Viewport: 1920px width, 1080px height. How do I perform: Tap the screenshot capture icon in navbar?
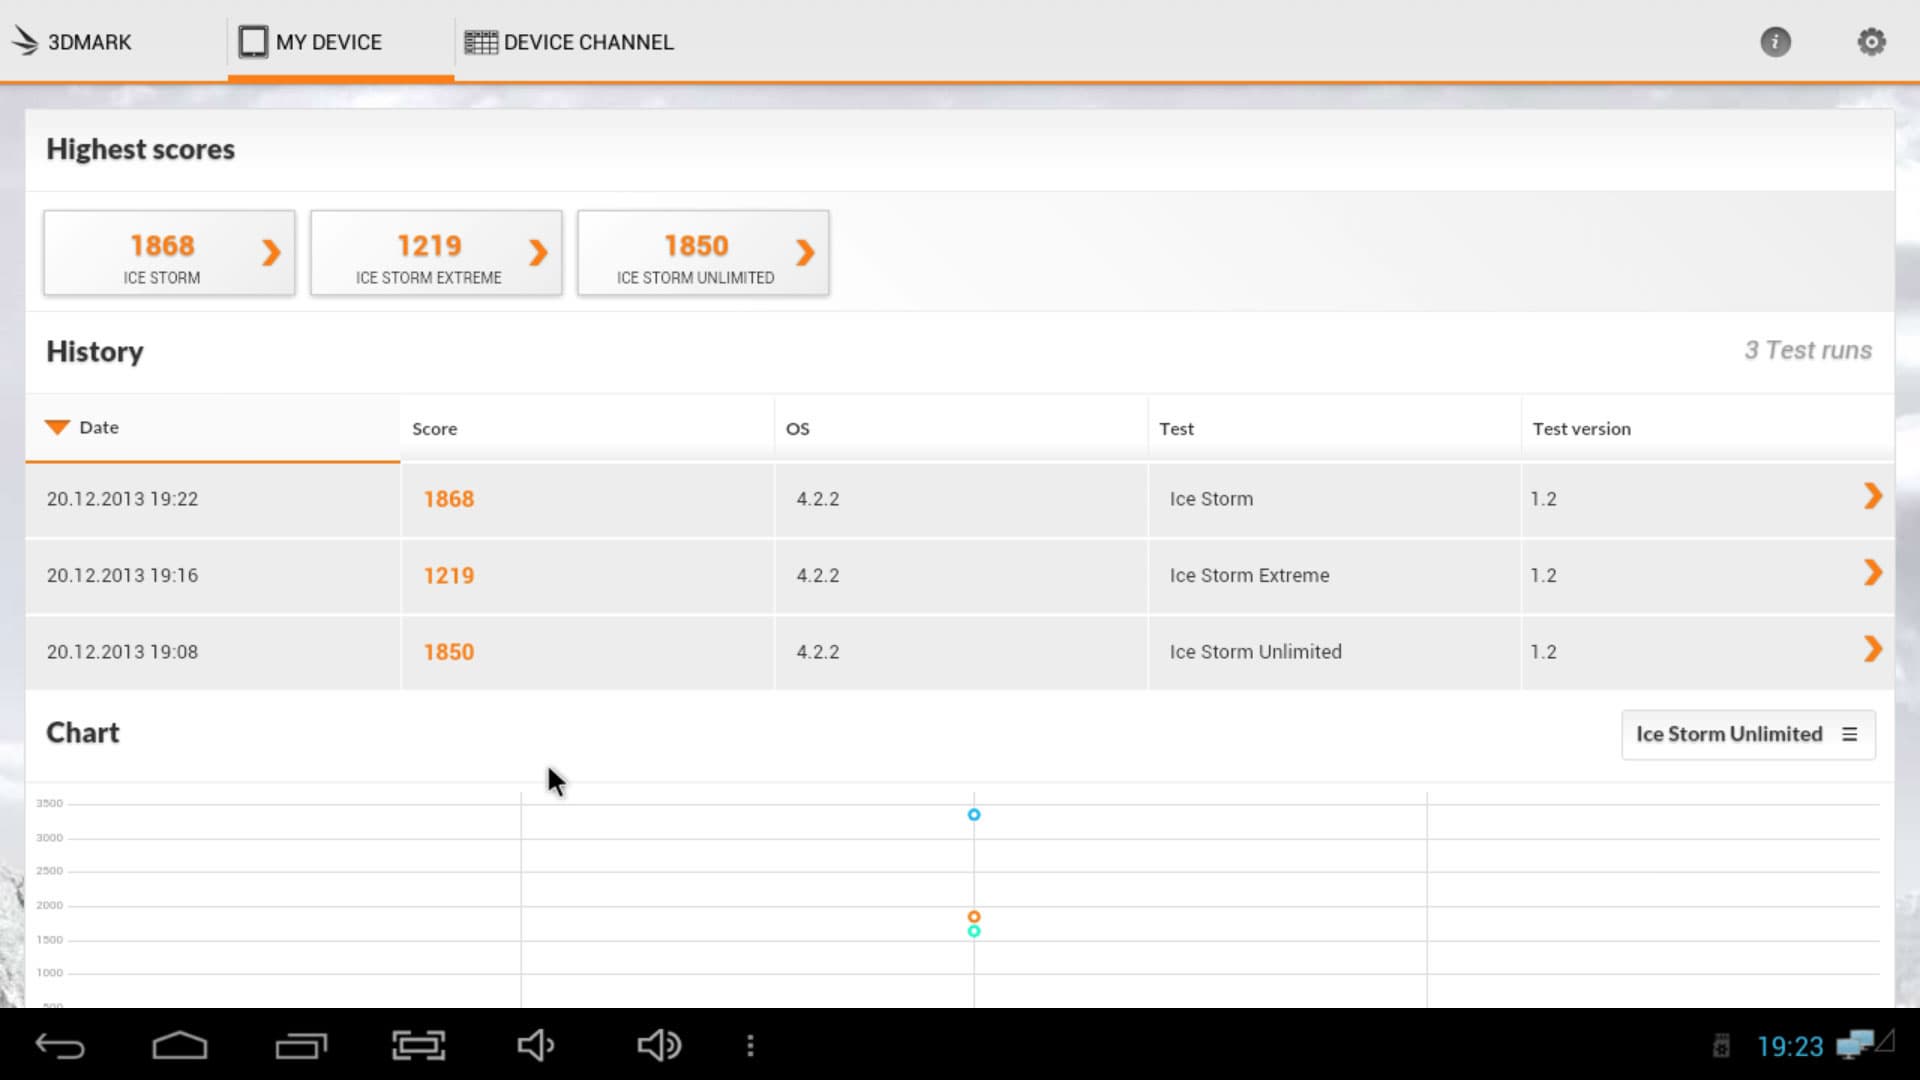(x=418, y=1045)
